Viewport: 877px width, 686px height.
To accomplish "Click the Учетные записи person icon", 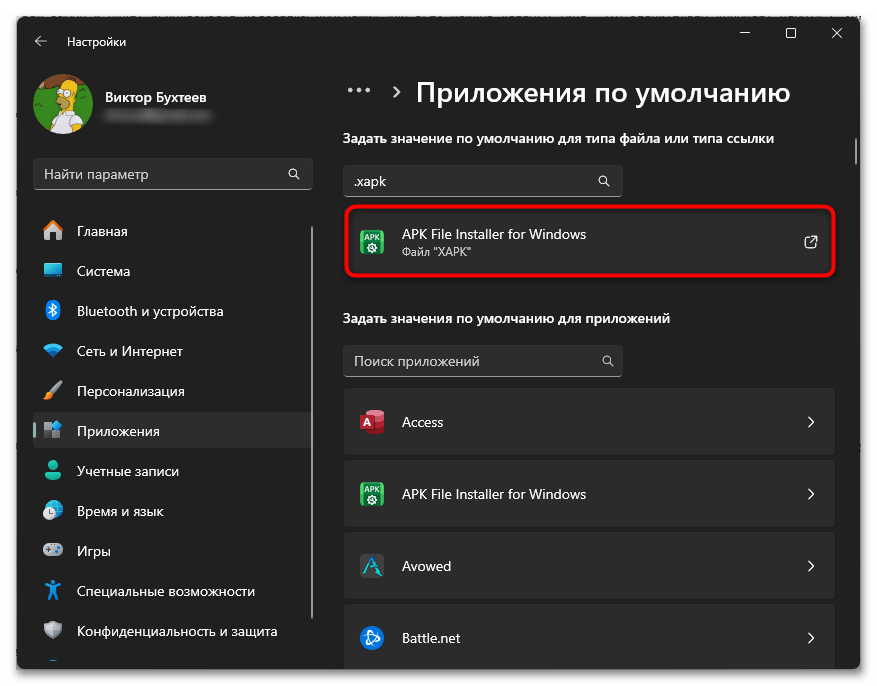I will tap(53, 471).
